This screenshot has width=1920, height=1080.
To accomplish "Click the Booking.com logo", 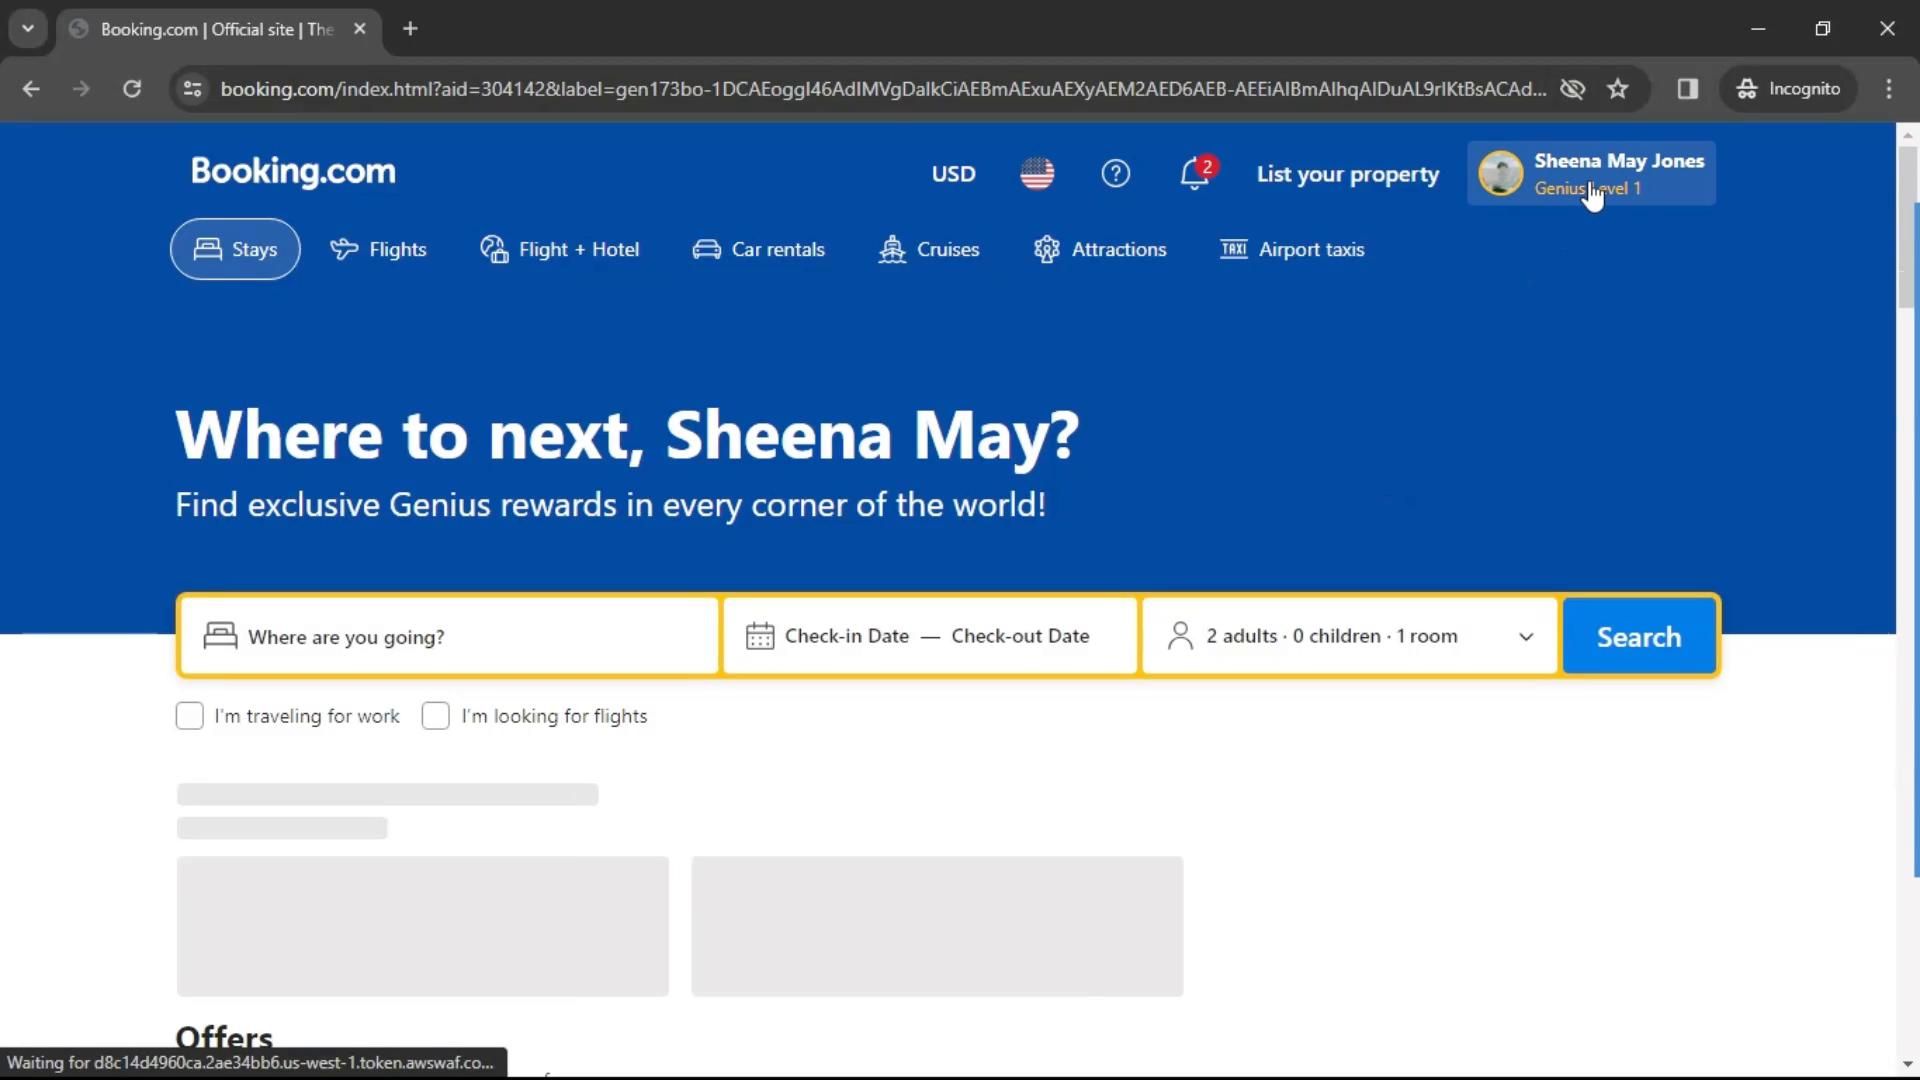I will (x=293, y=172).
